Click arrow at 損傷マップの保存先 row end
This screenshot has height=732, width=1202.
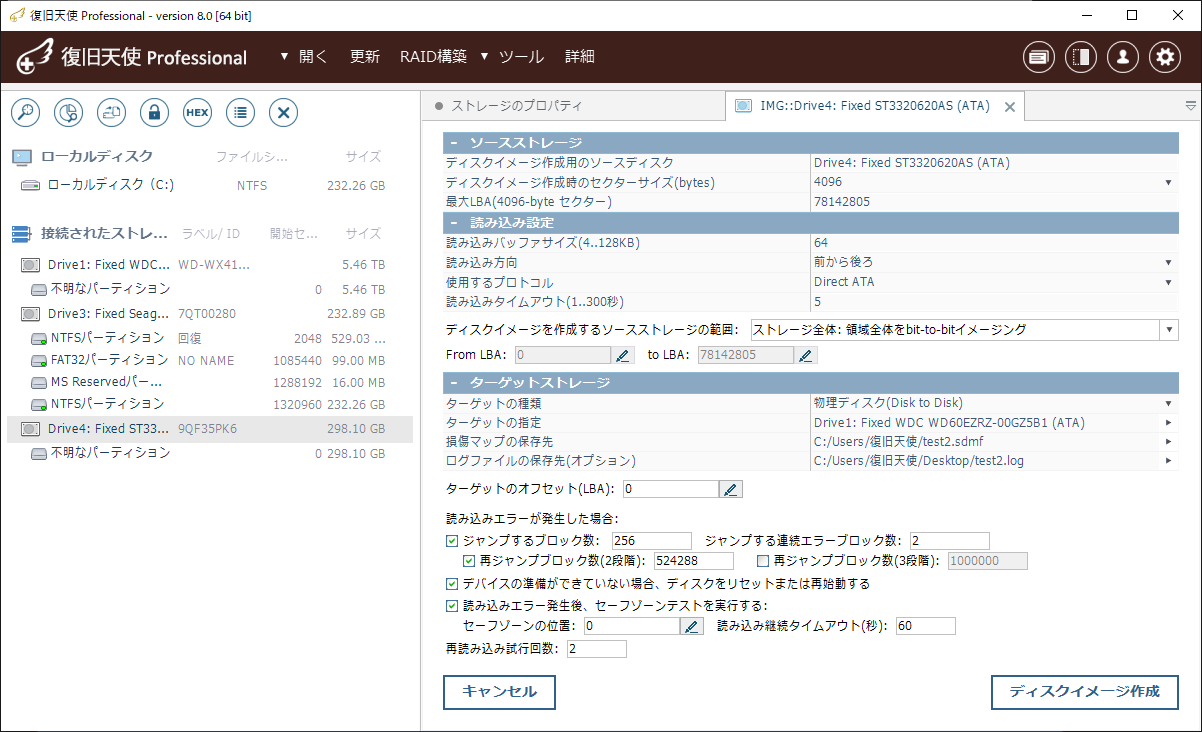click(x=1168, y=442)
